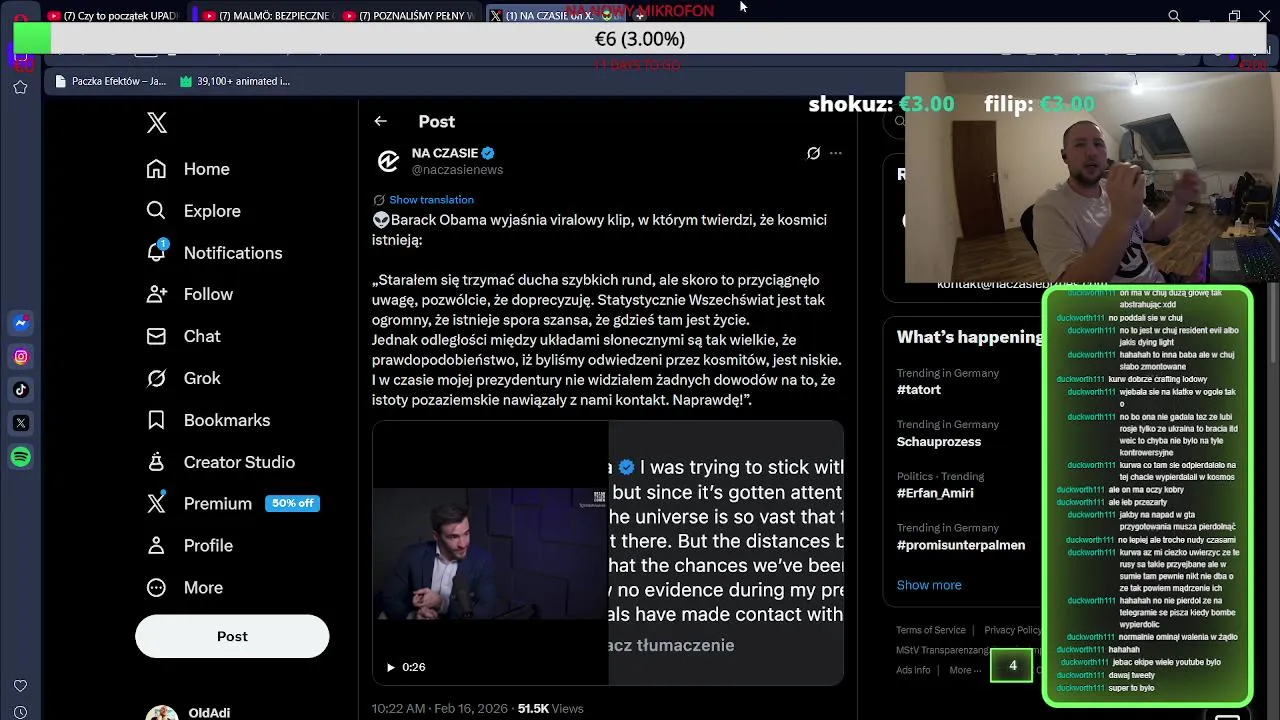Screen dimensions: 1280x720
Task: Open history clock icon in browser sidebar
Action: [20, 713]
